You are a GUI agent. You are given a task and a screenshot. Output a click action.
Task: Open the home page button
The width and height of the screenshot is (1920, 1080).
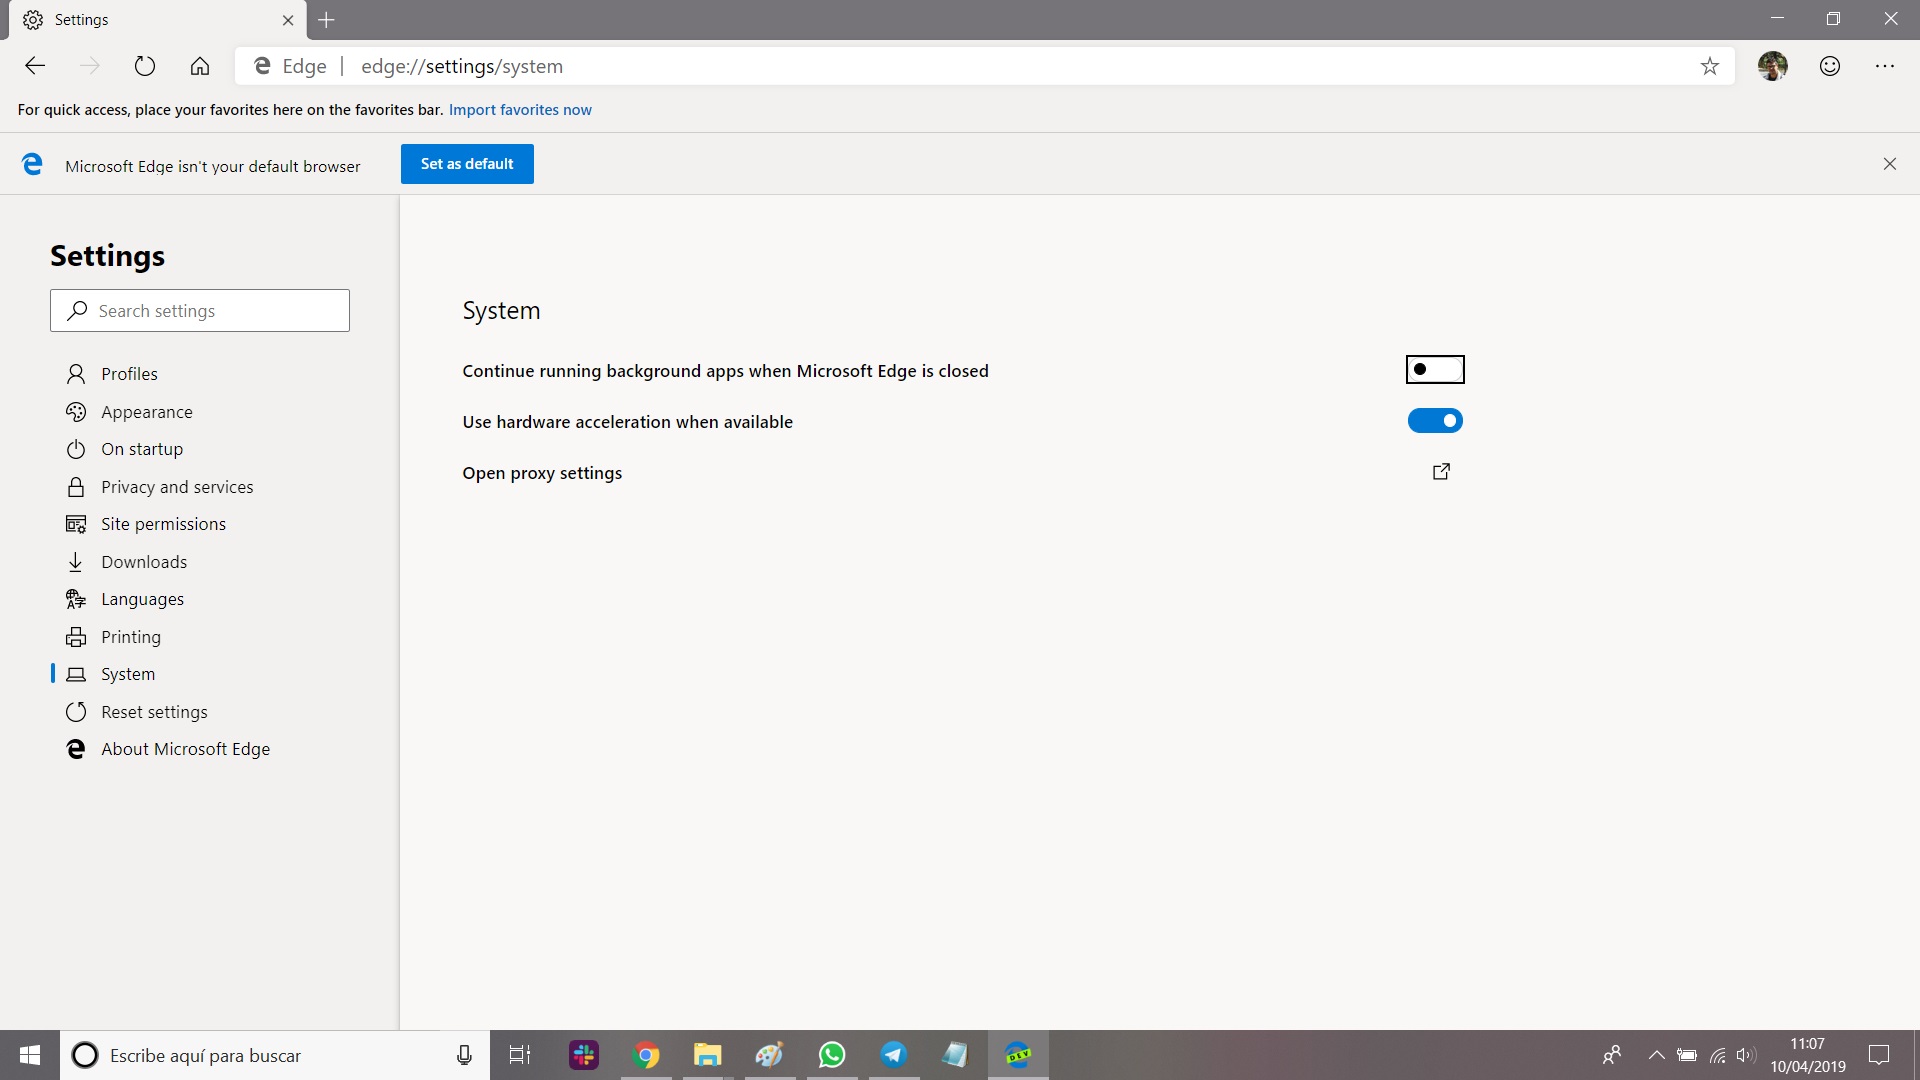click(x=200, y=66)
